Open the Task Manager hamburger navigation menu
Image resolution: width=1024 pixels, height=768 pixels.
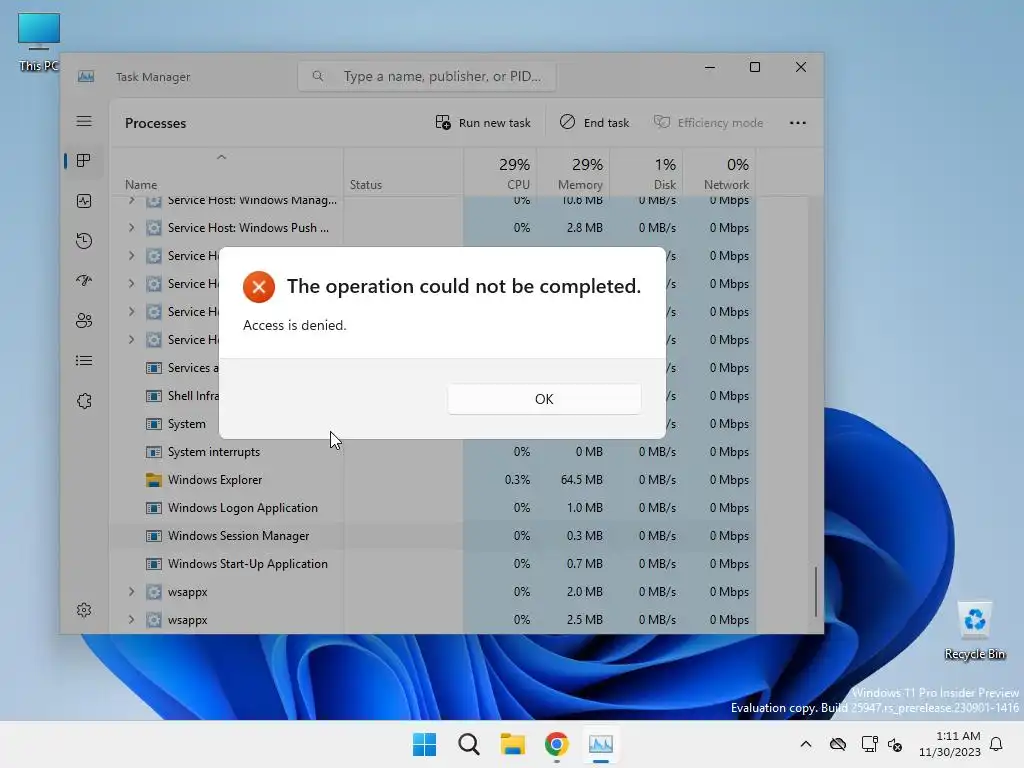[x=84, y=121]
